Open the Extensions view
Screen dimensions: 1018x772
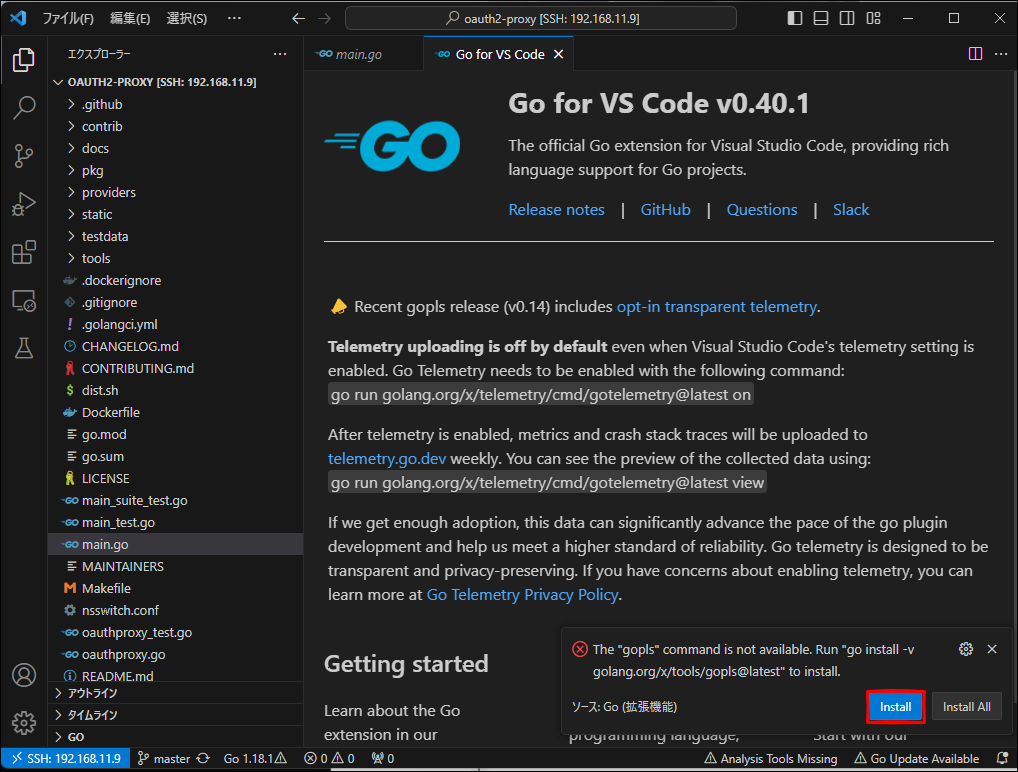[24, 252]
